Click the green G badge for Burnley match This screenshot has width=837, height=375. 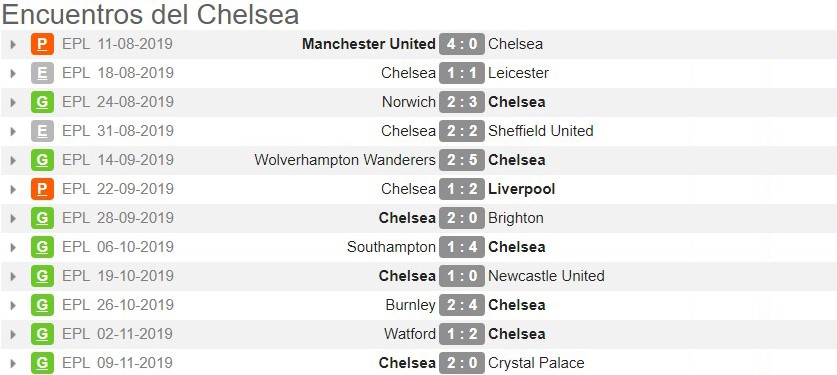coord(42,305)
